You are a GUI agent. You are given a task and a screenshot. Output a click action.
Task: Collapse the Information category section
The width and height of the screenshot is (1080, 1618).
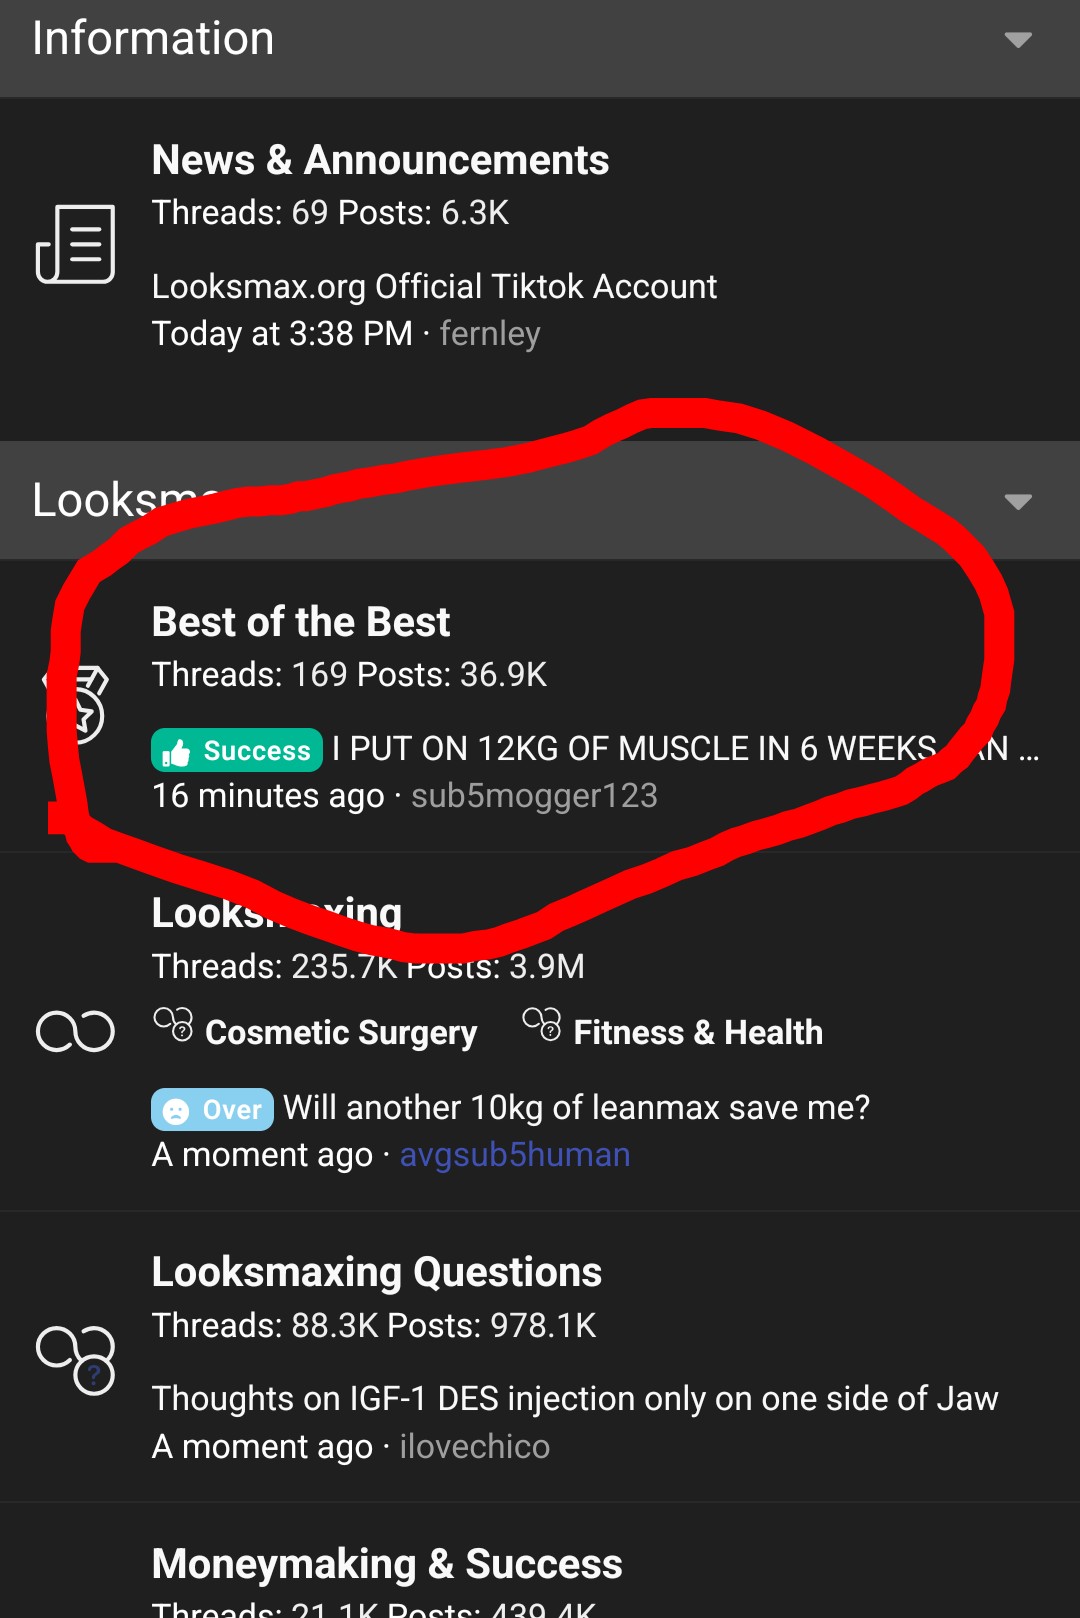tap(1018, 40)
